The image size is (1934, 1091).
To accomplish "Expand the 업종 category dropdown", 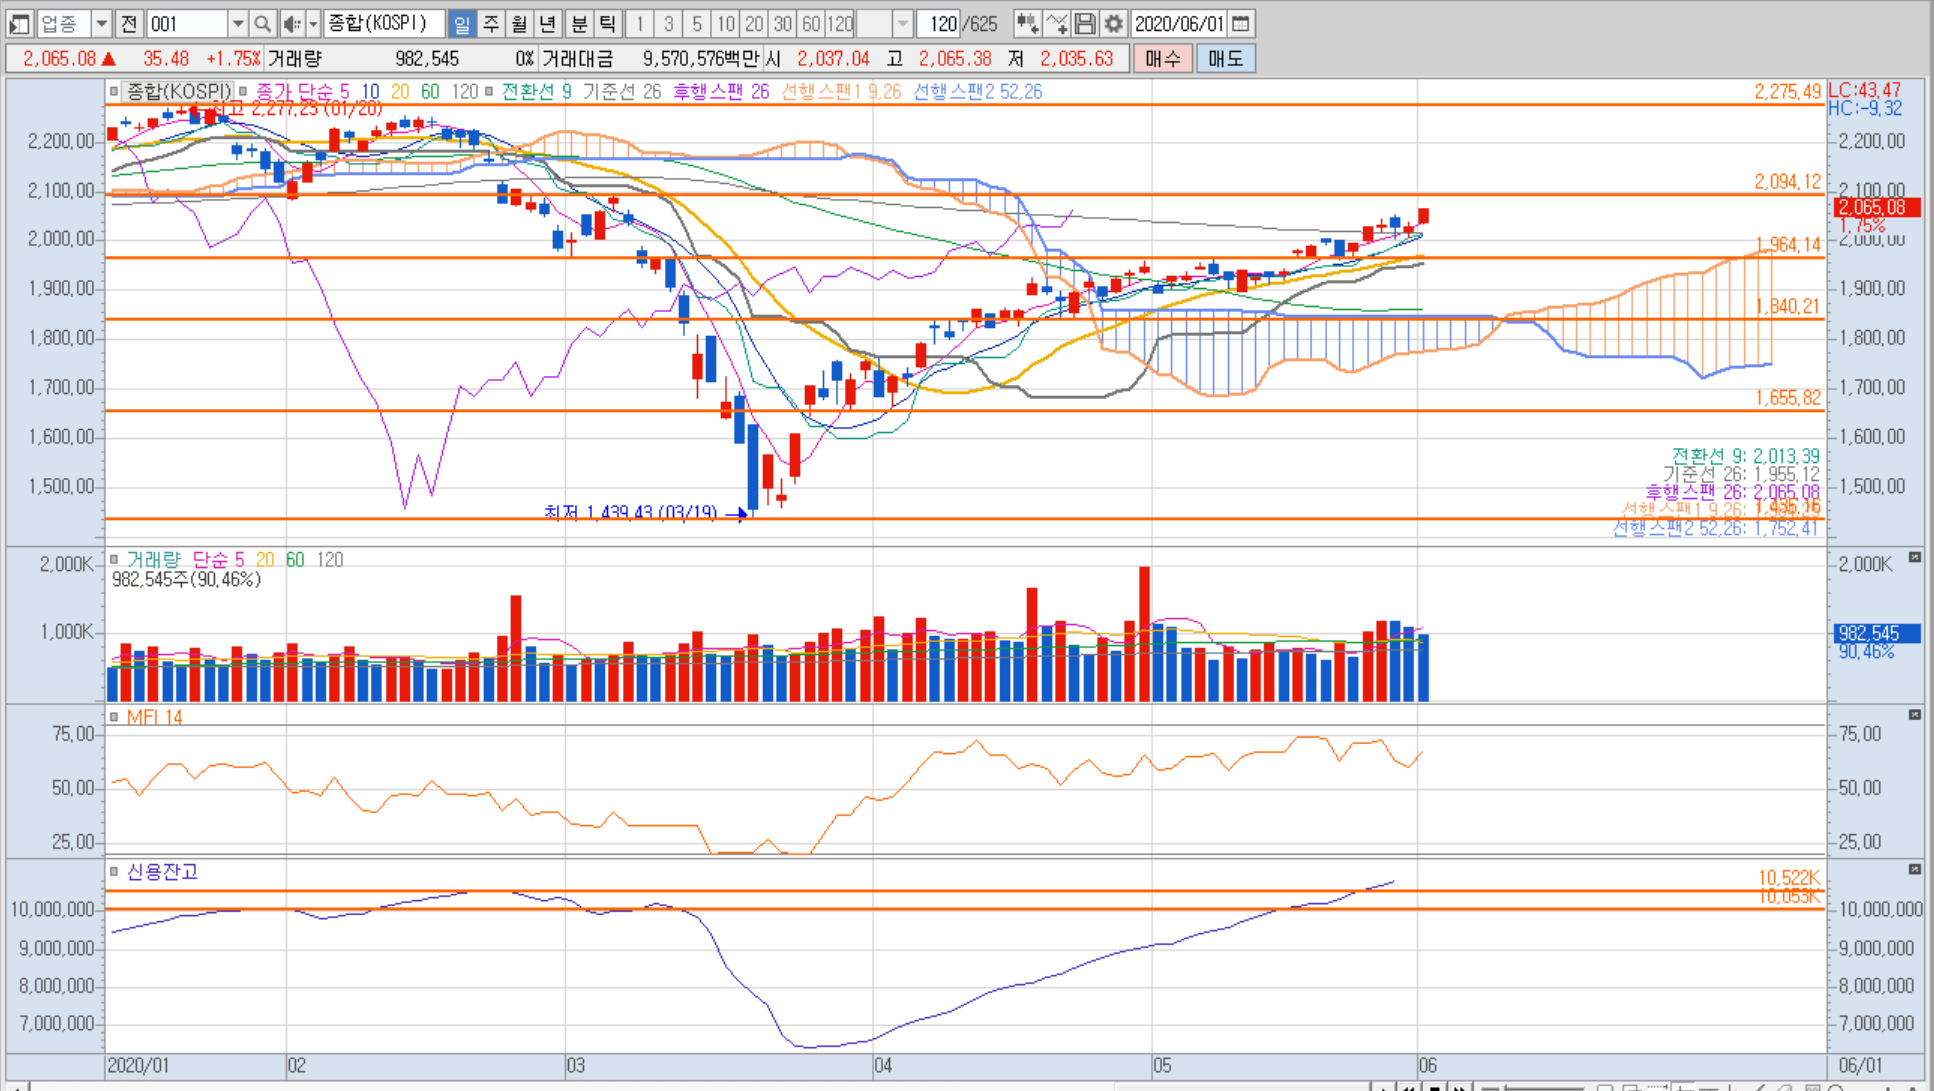I will point(101,23).
